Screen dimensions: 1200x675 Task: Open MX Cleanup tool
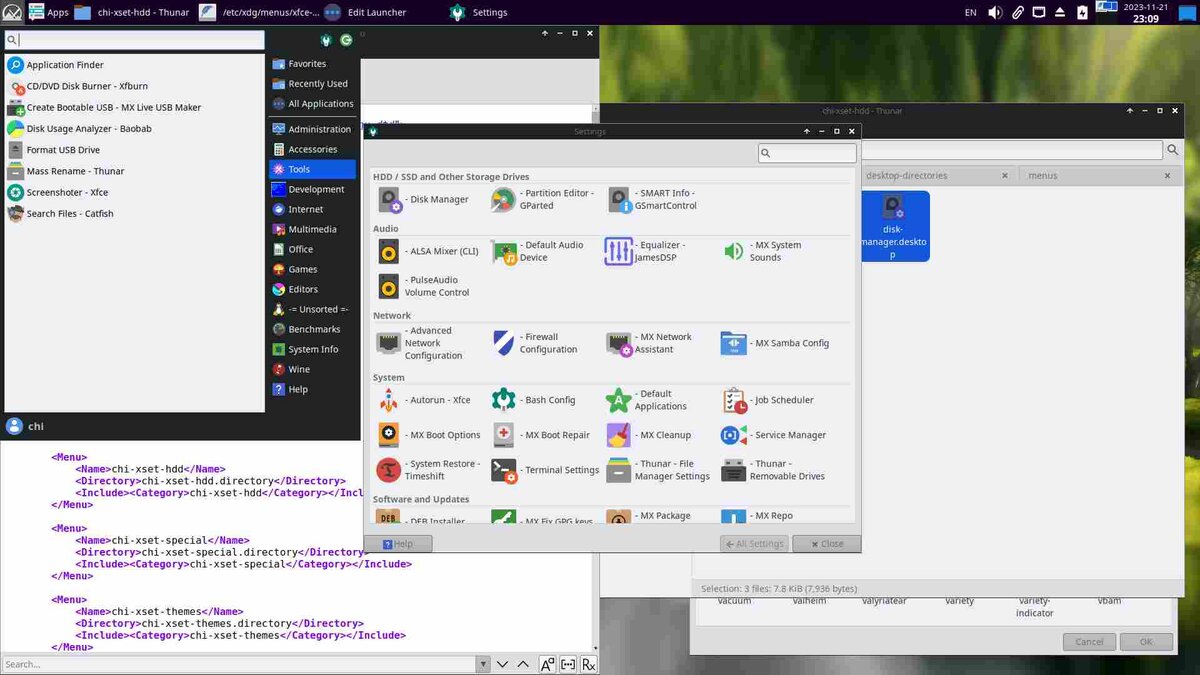point(649,435)
